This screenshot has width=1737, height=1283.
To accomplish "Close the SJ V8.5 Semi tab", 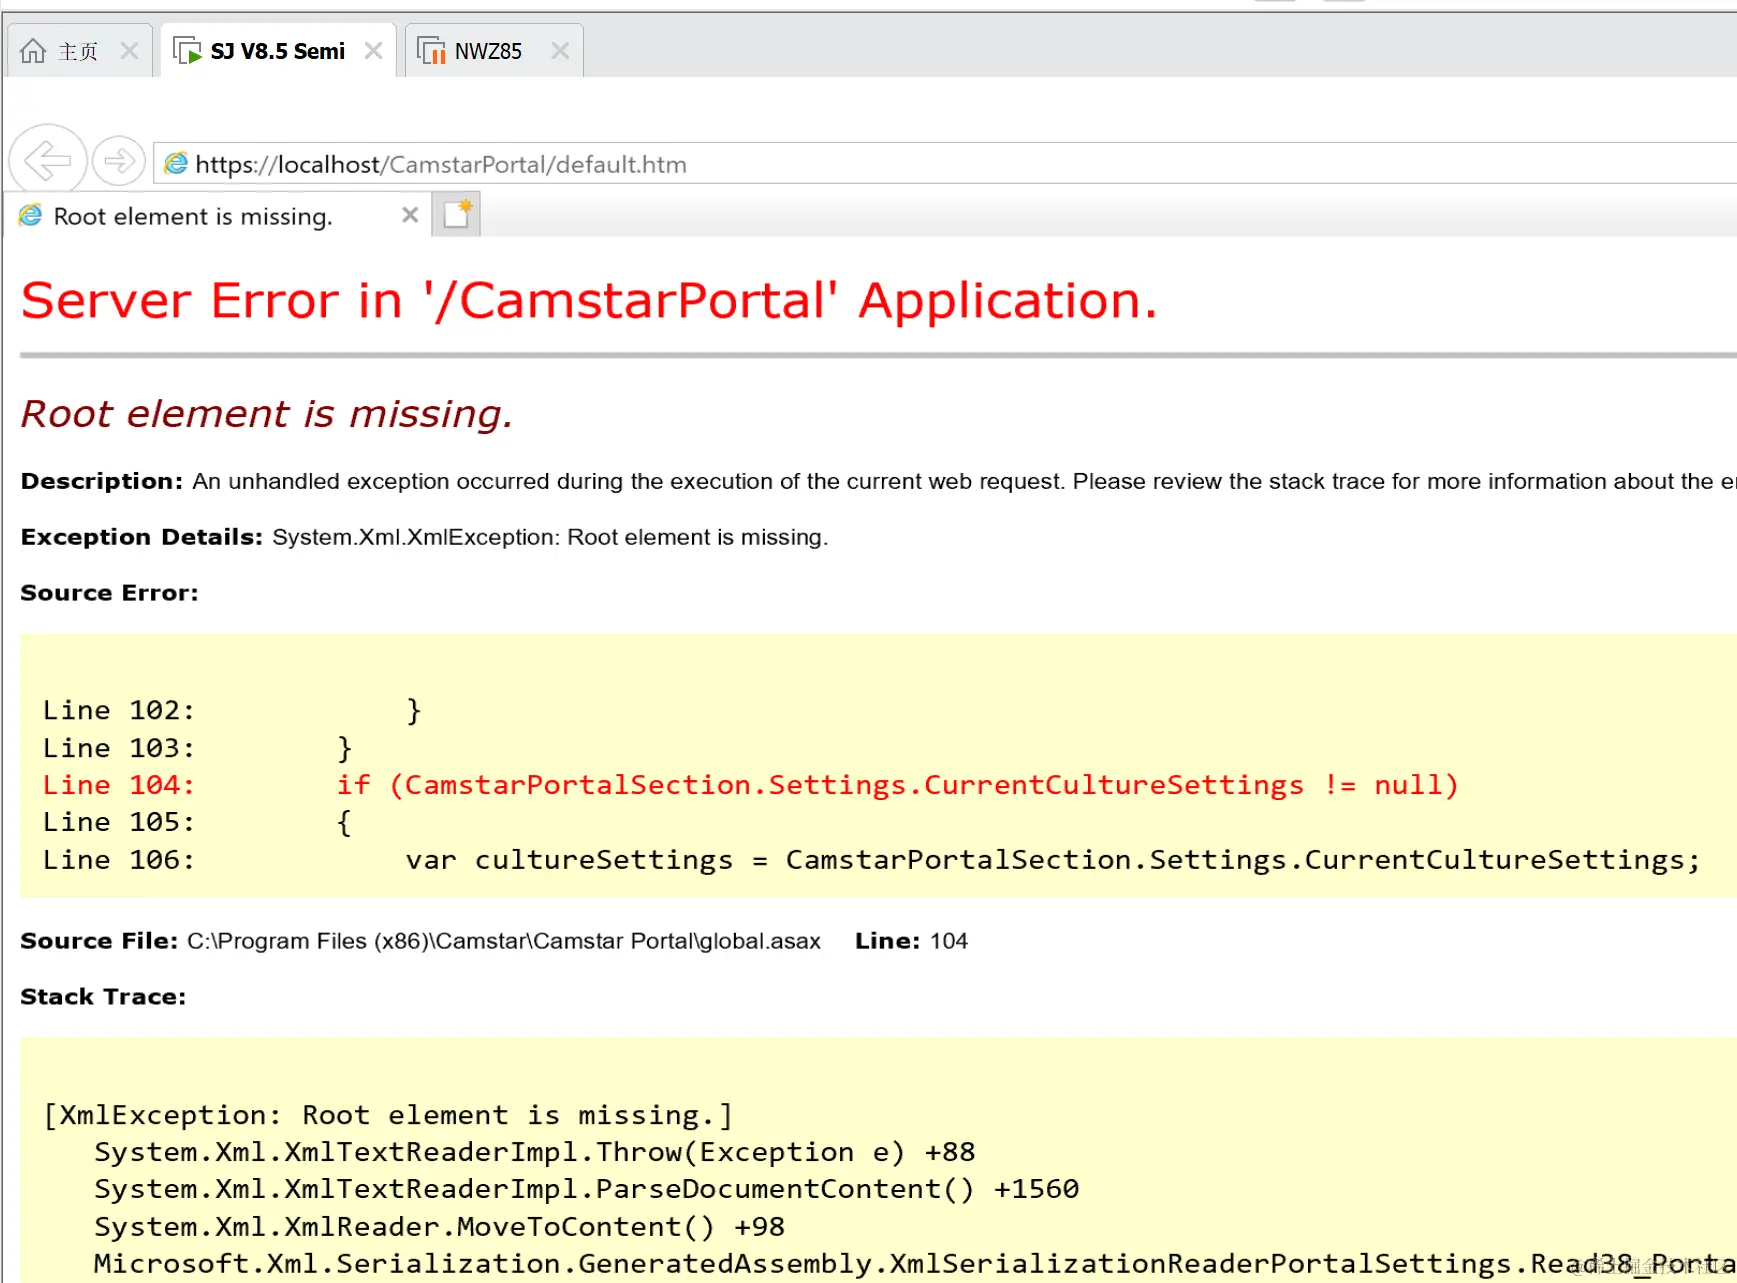I will click(x=373, y=50).
